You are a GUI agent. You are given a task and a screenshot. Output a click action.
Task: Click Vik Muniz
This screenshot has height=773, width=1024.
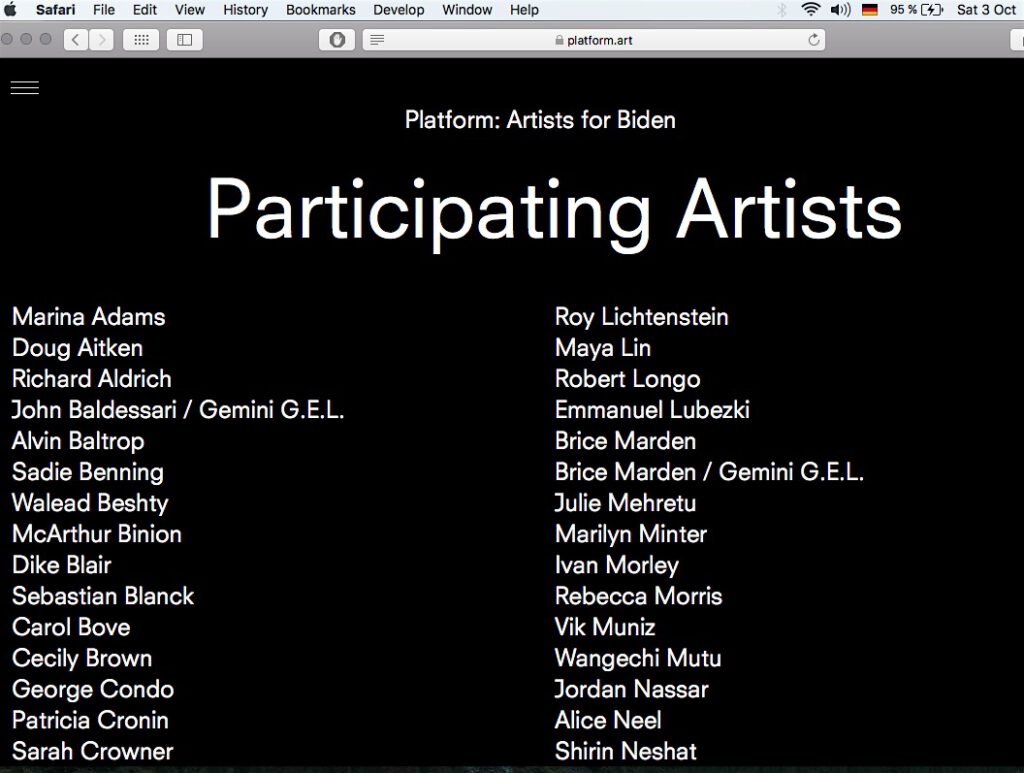(x=605, y=627)
